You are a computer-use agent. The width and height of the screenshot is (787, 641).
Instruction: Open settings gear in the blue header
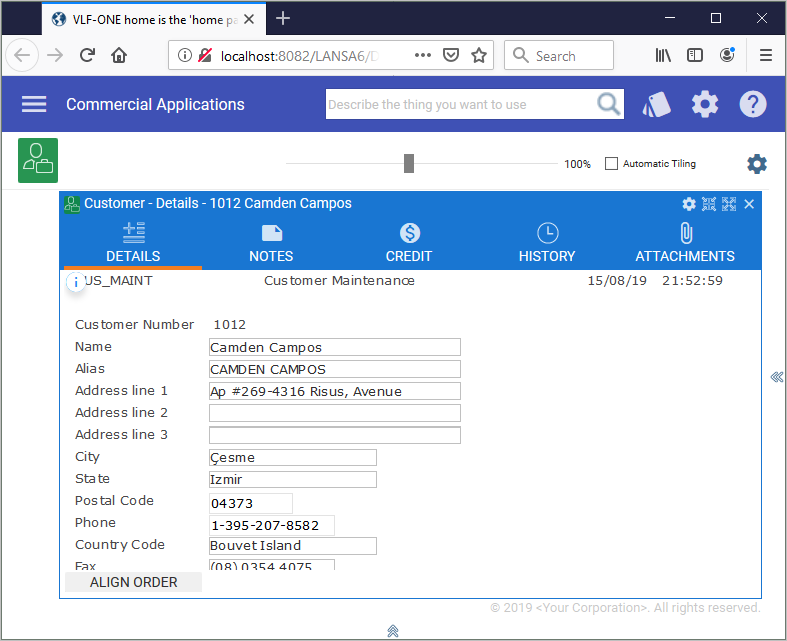705,104
